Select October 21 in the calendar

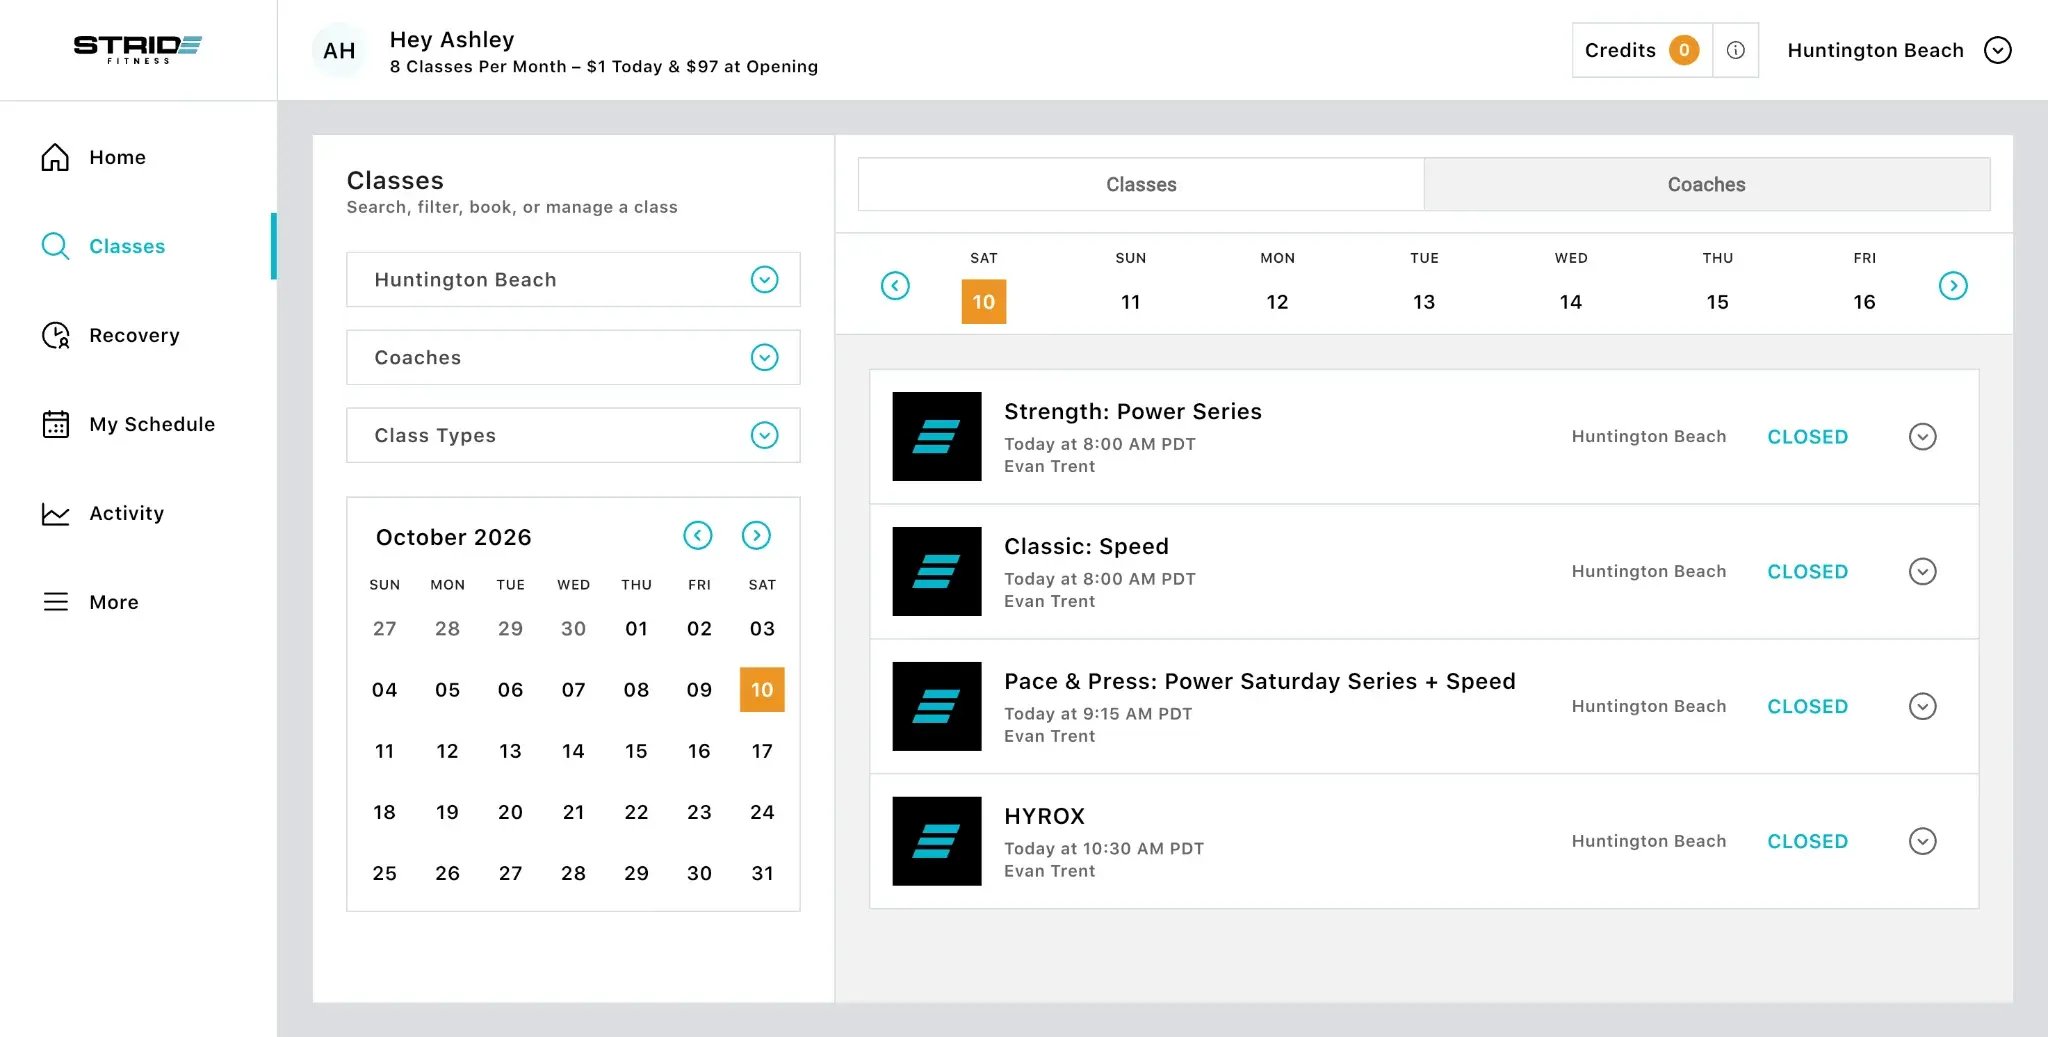pyautogui.click(x=573, y=812)
